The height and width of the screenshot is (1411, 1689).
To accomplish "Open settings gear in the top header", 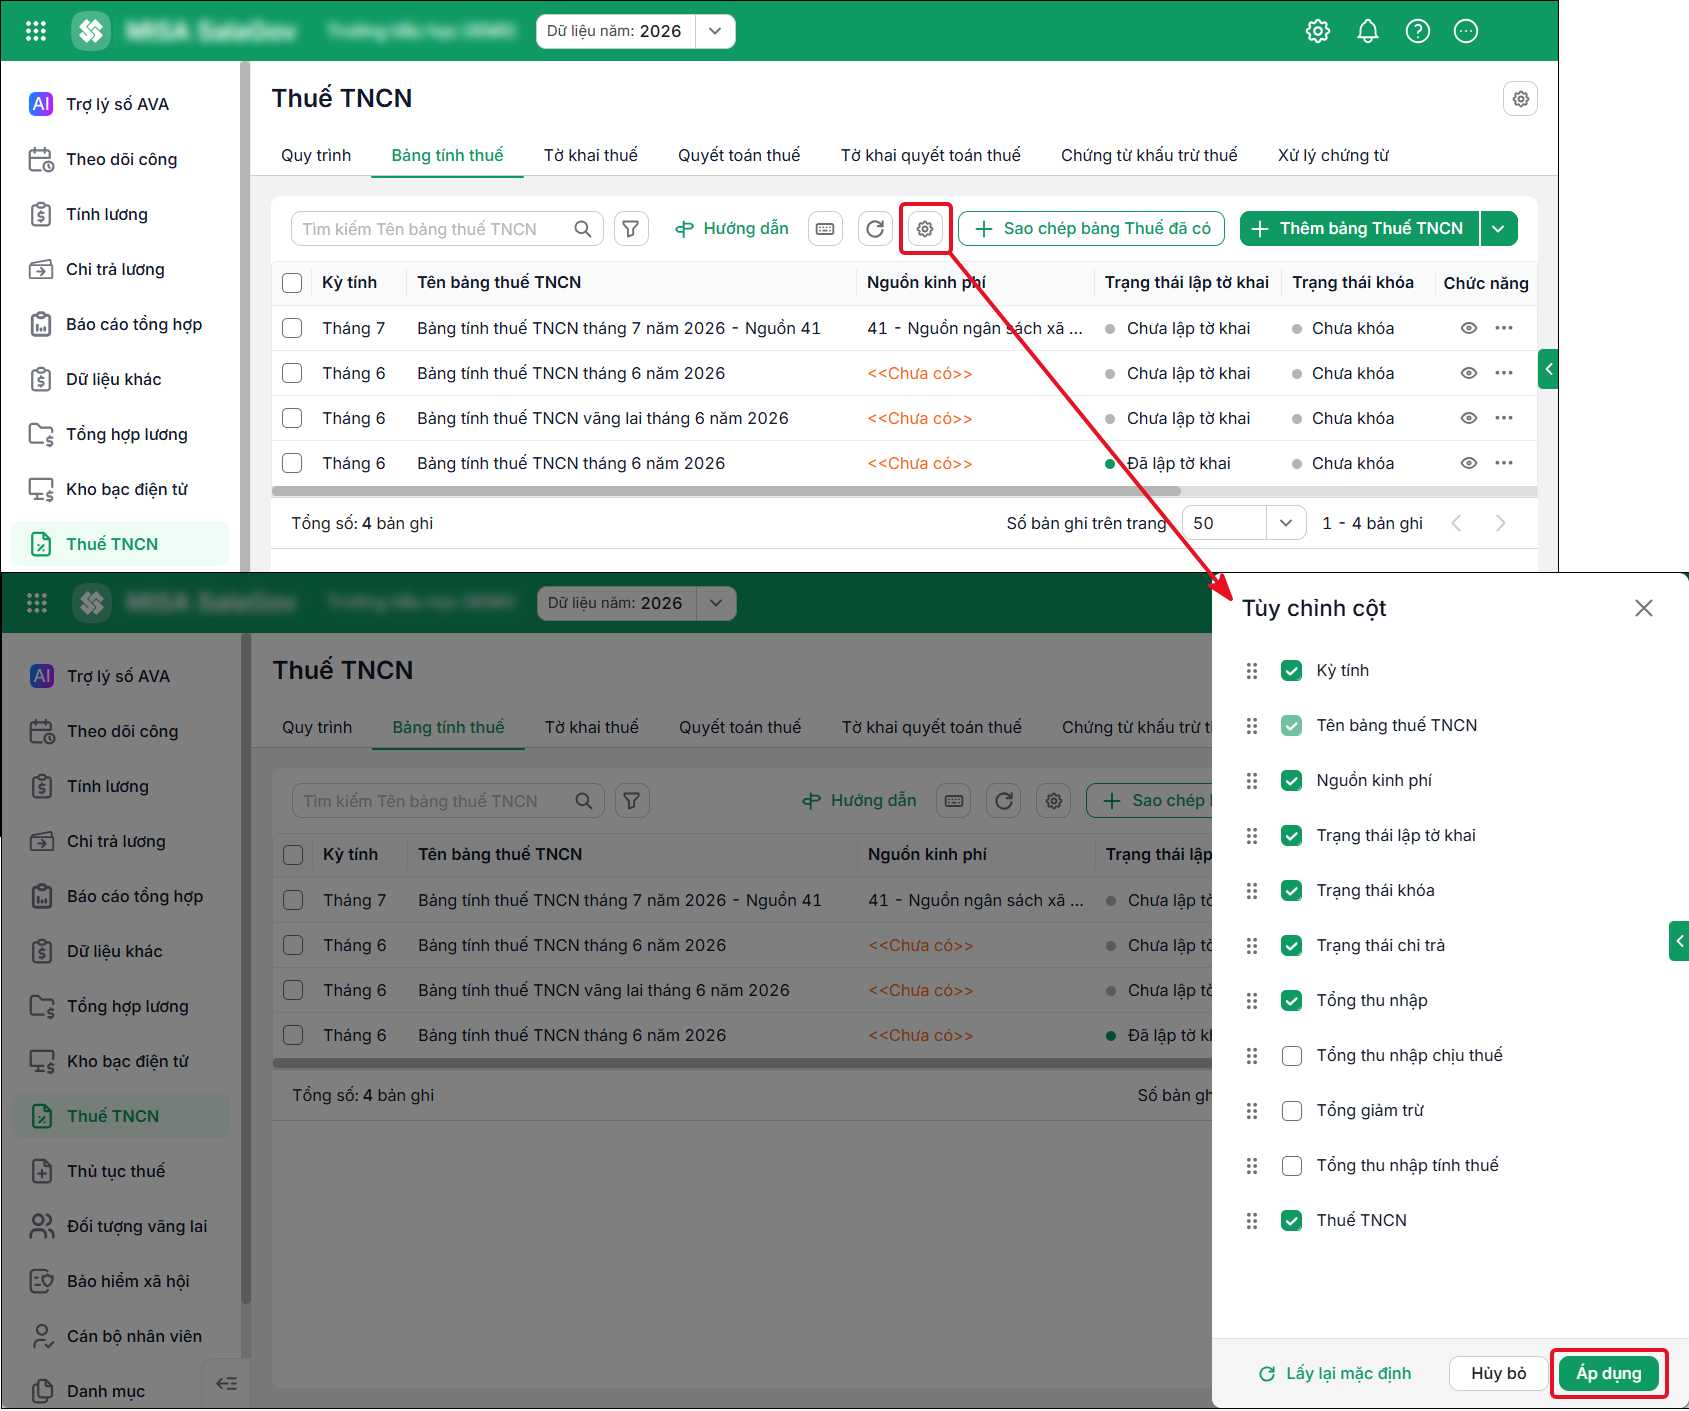I will (1318, 31).
